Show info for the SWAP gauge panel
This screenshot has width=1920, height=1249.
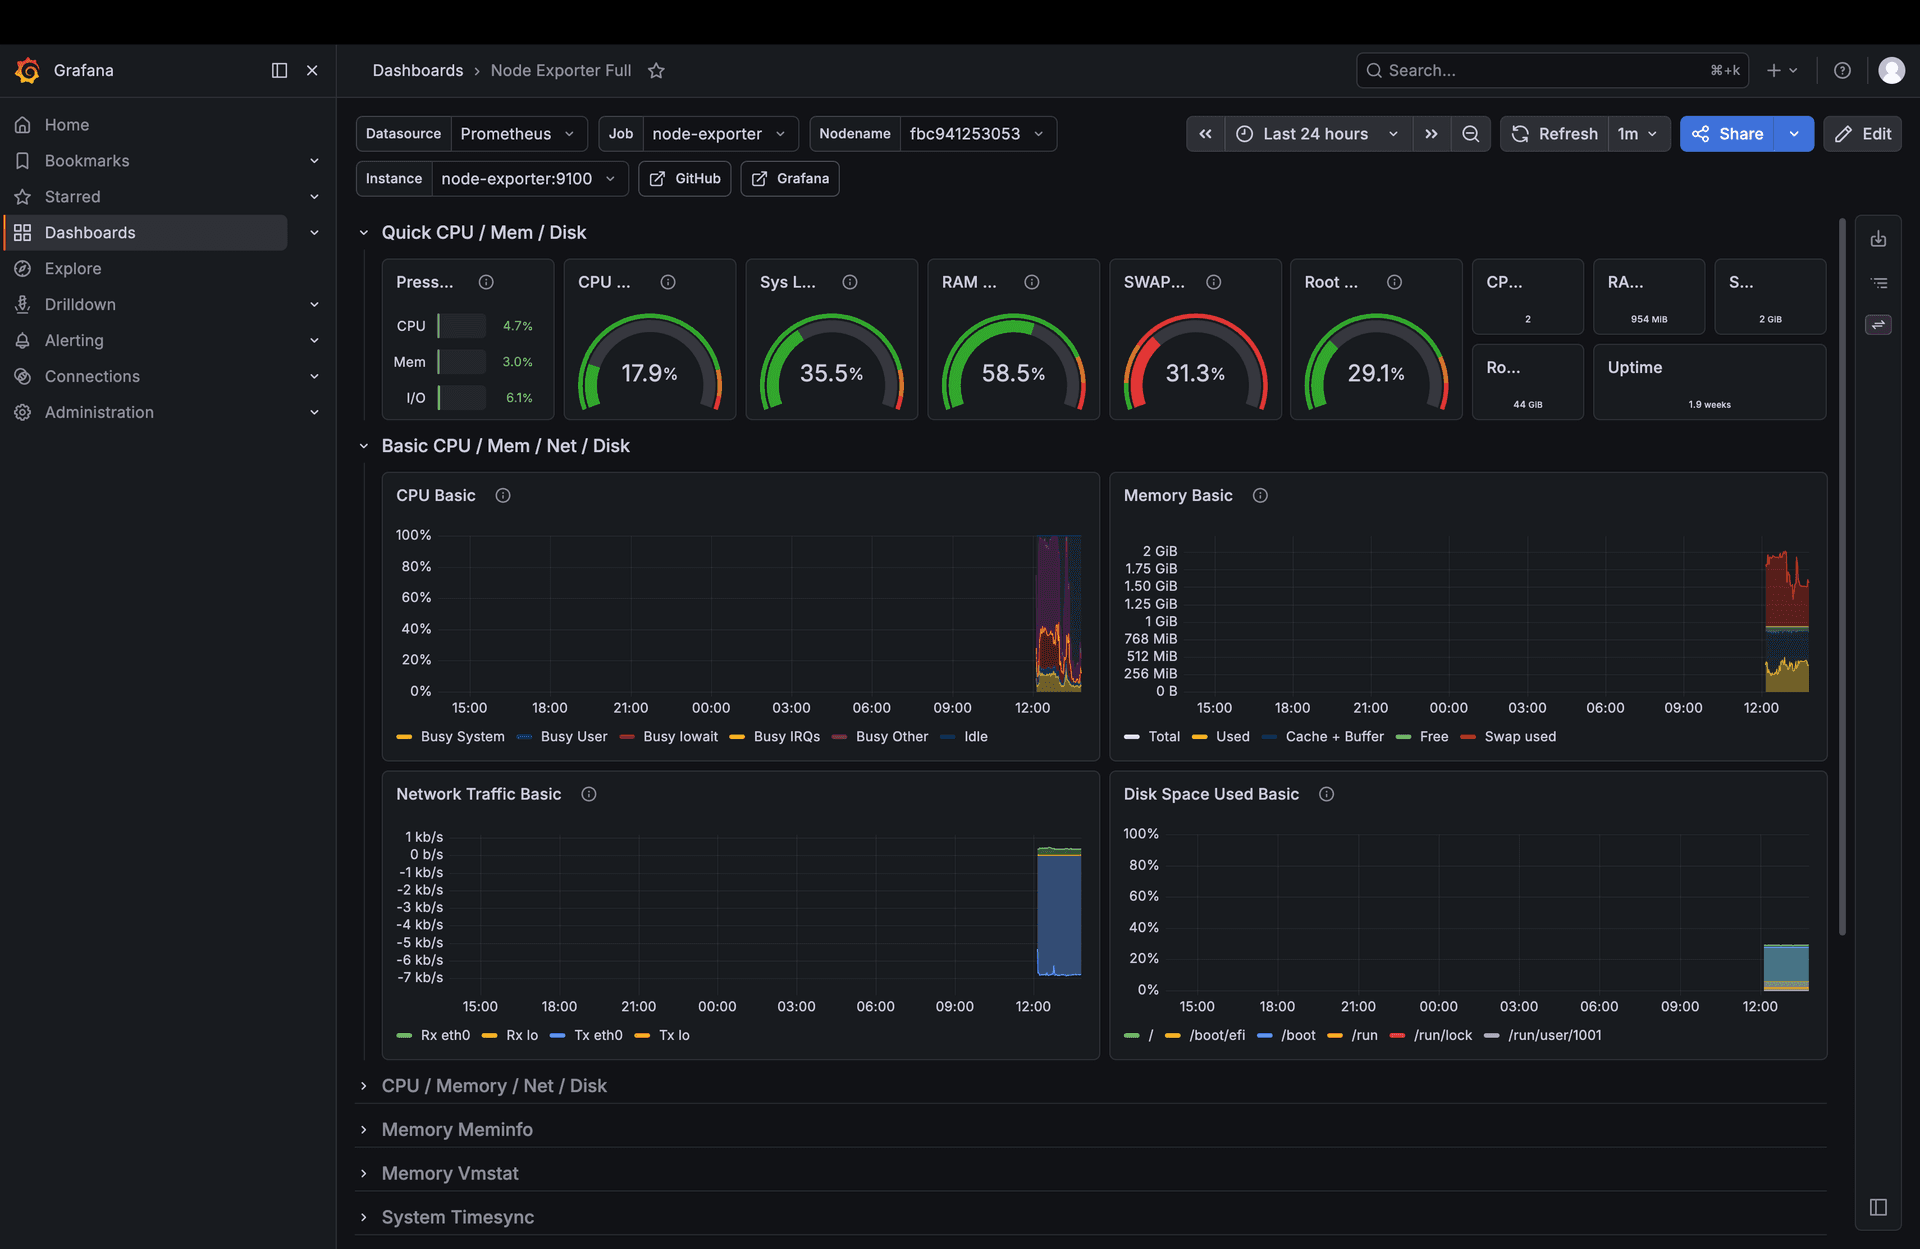1214,283
